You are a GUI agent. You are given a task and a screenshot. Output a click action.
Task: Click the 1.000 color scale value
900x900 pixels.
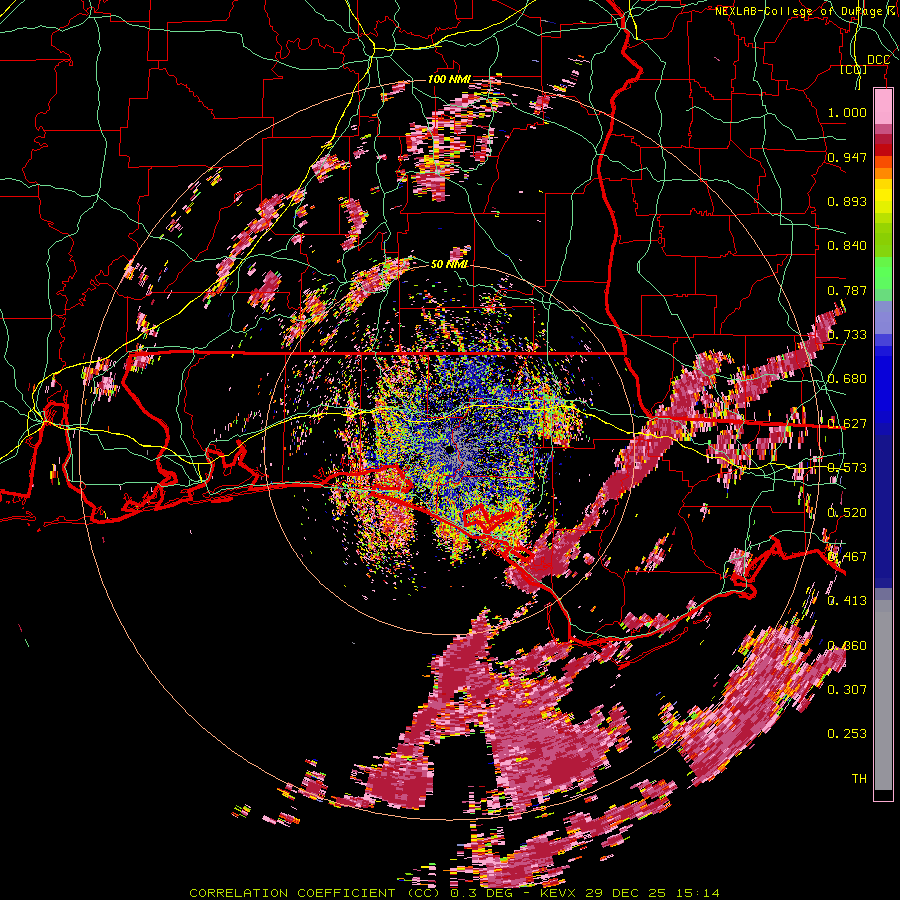pyautogui.click(x=847, y=112)
